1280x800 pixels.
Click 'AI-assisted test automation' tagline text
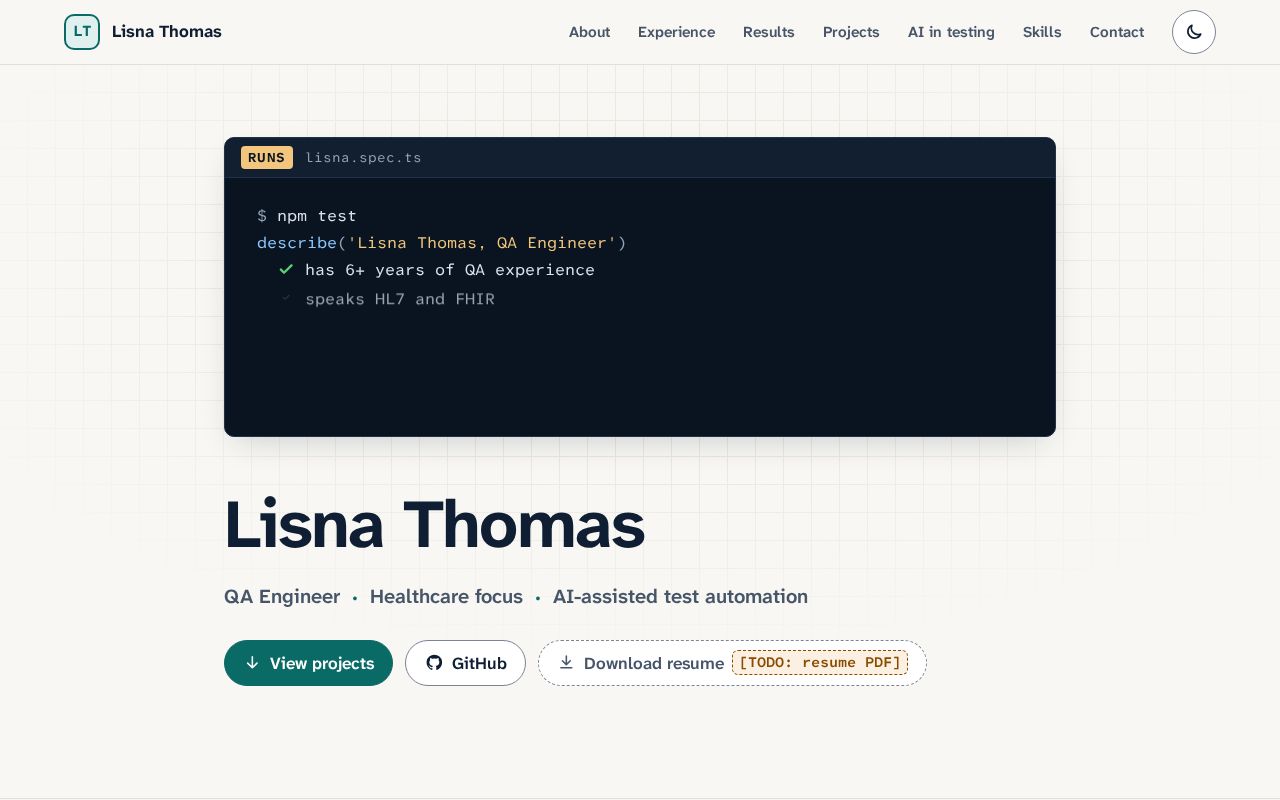click(680, 597)
